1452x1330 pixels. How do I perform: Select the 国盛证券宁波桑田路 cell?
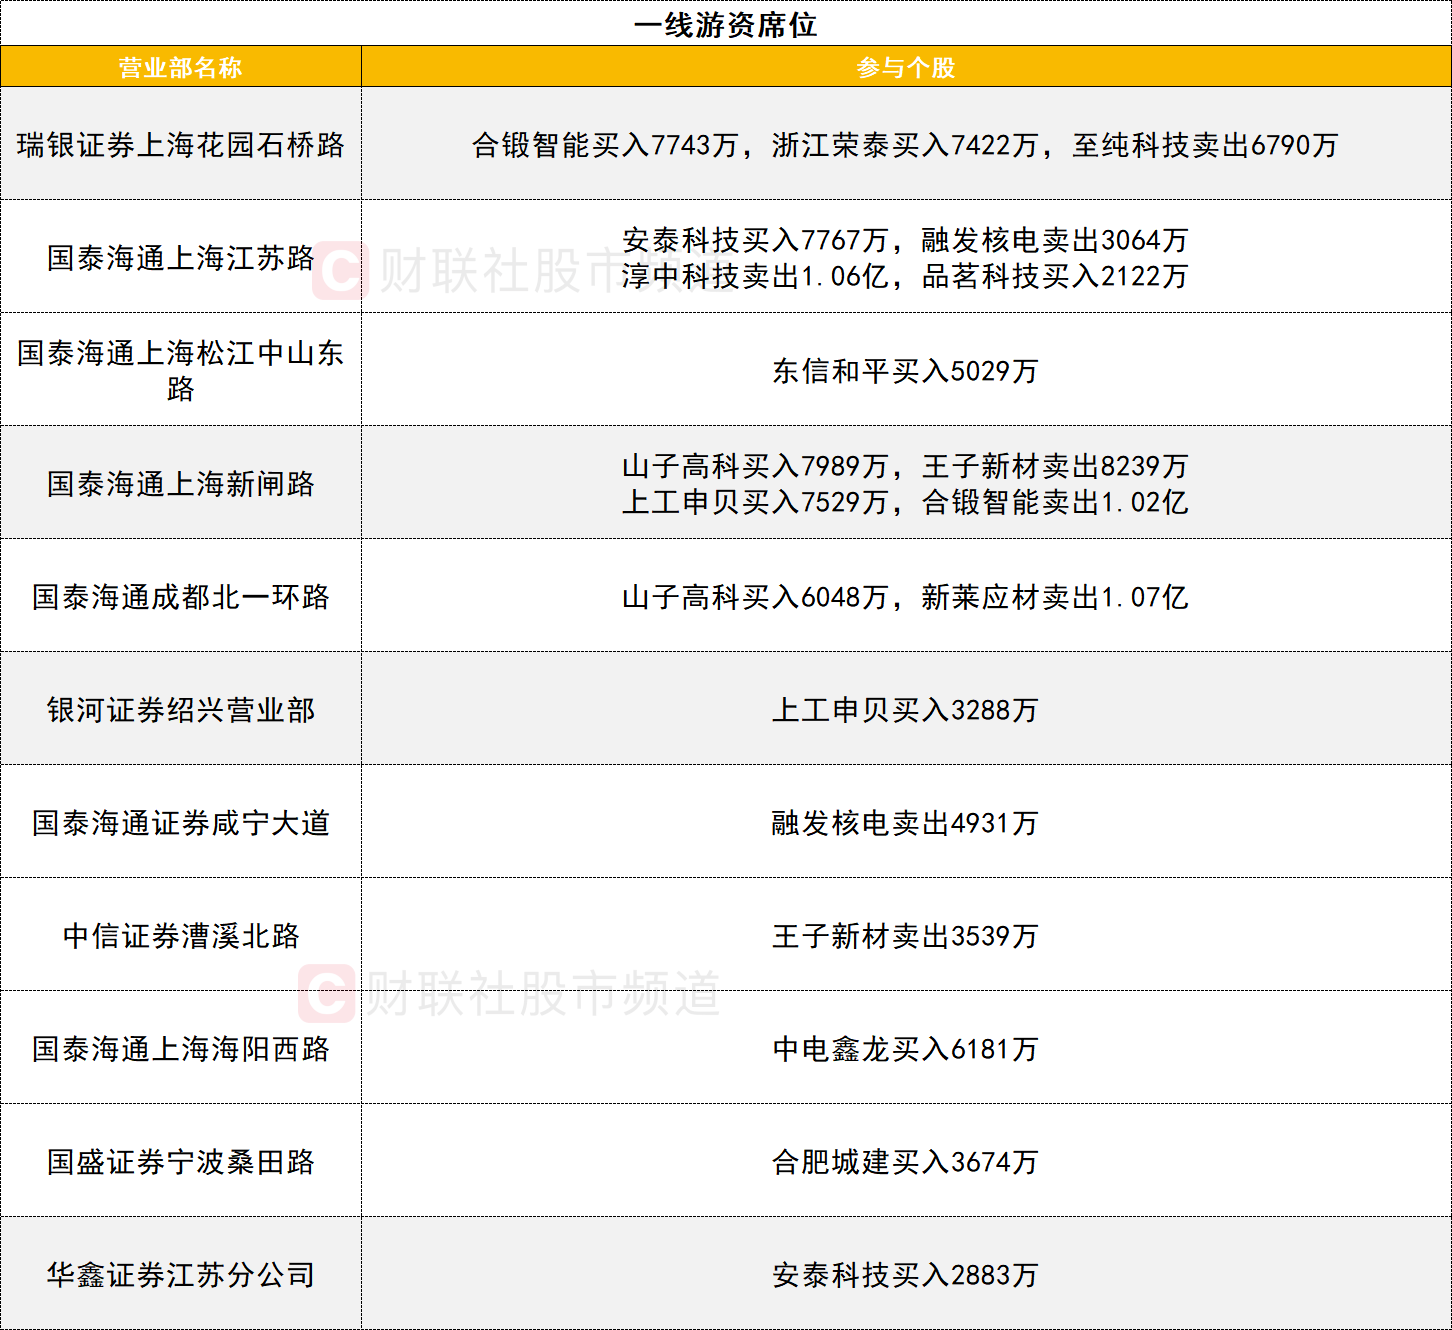point(181,1162)
